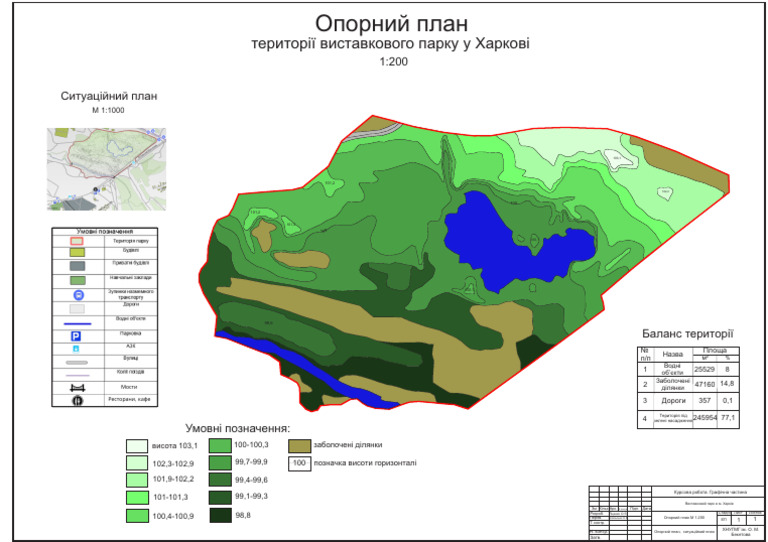
Task: Click the 'висота 103,1' label
Action: [x=175, y=446]
